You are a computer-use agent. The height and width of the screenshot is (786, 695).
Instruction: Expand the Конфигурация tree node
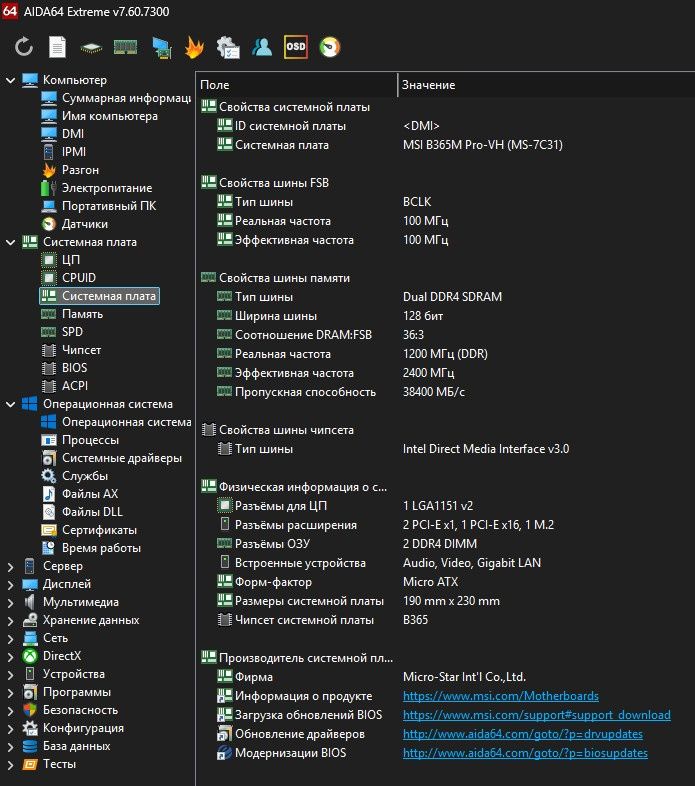11,729
